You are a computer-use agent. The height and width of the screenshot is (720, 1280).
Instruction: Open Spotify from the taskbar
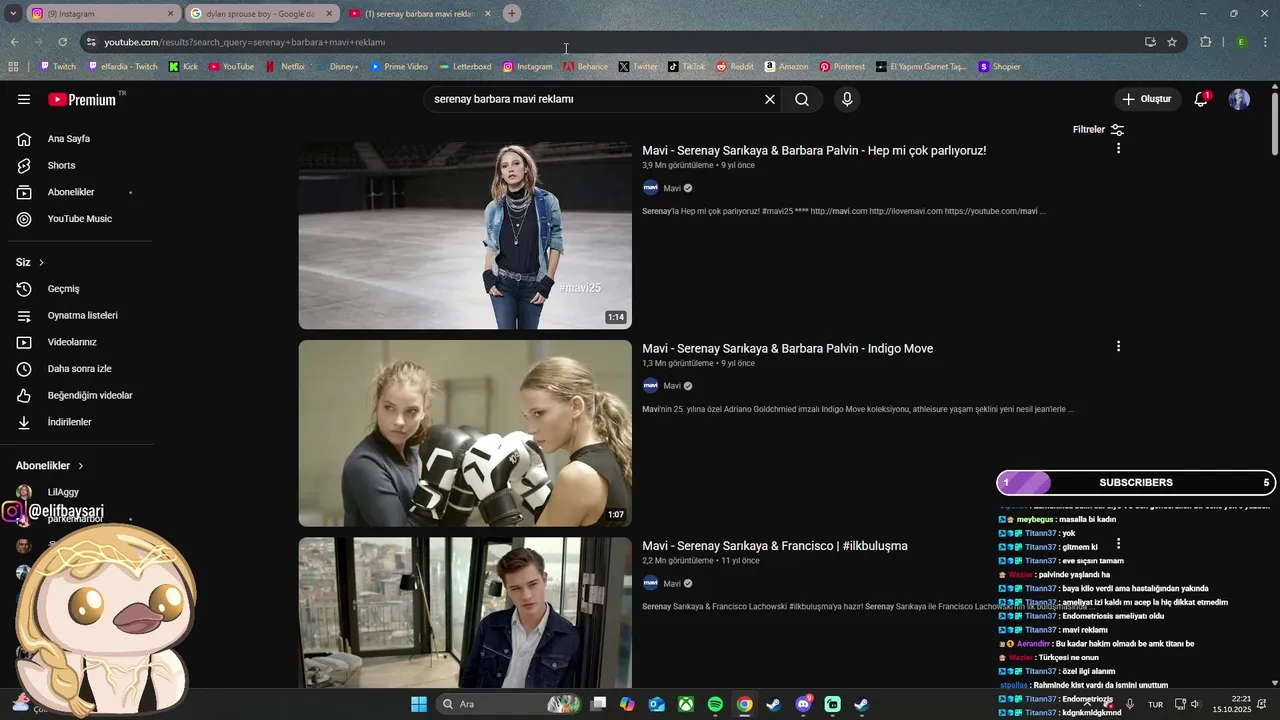click(715, 704)
